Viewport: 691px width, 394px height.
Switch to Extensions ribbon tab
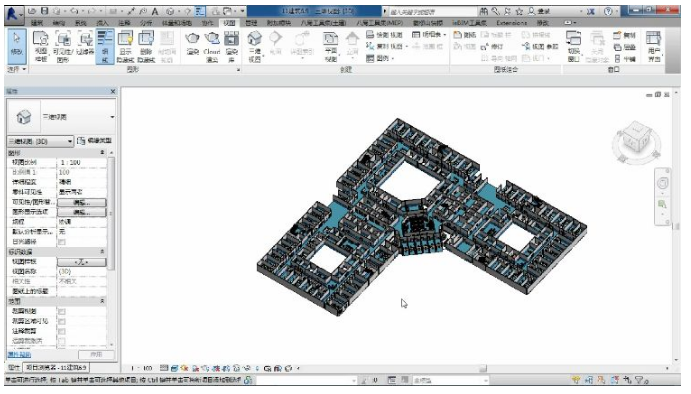(511, 22)
